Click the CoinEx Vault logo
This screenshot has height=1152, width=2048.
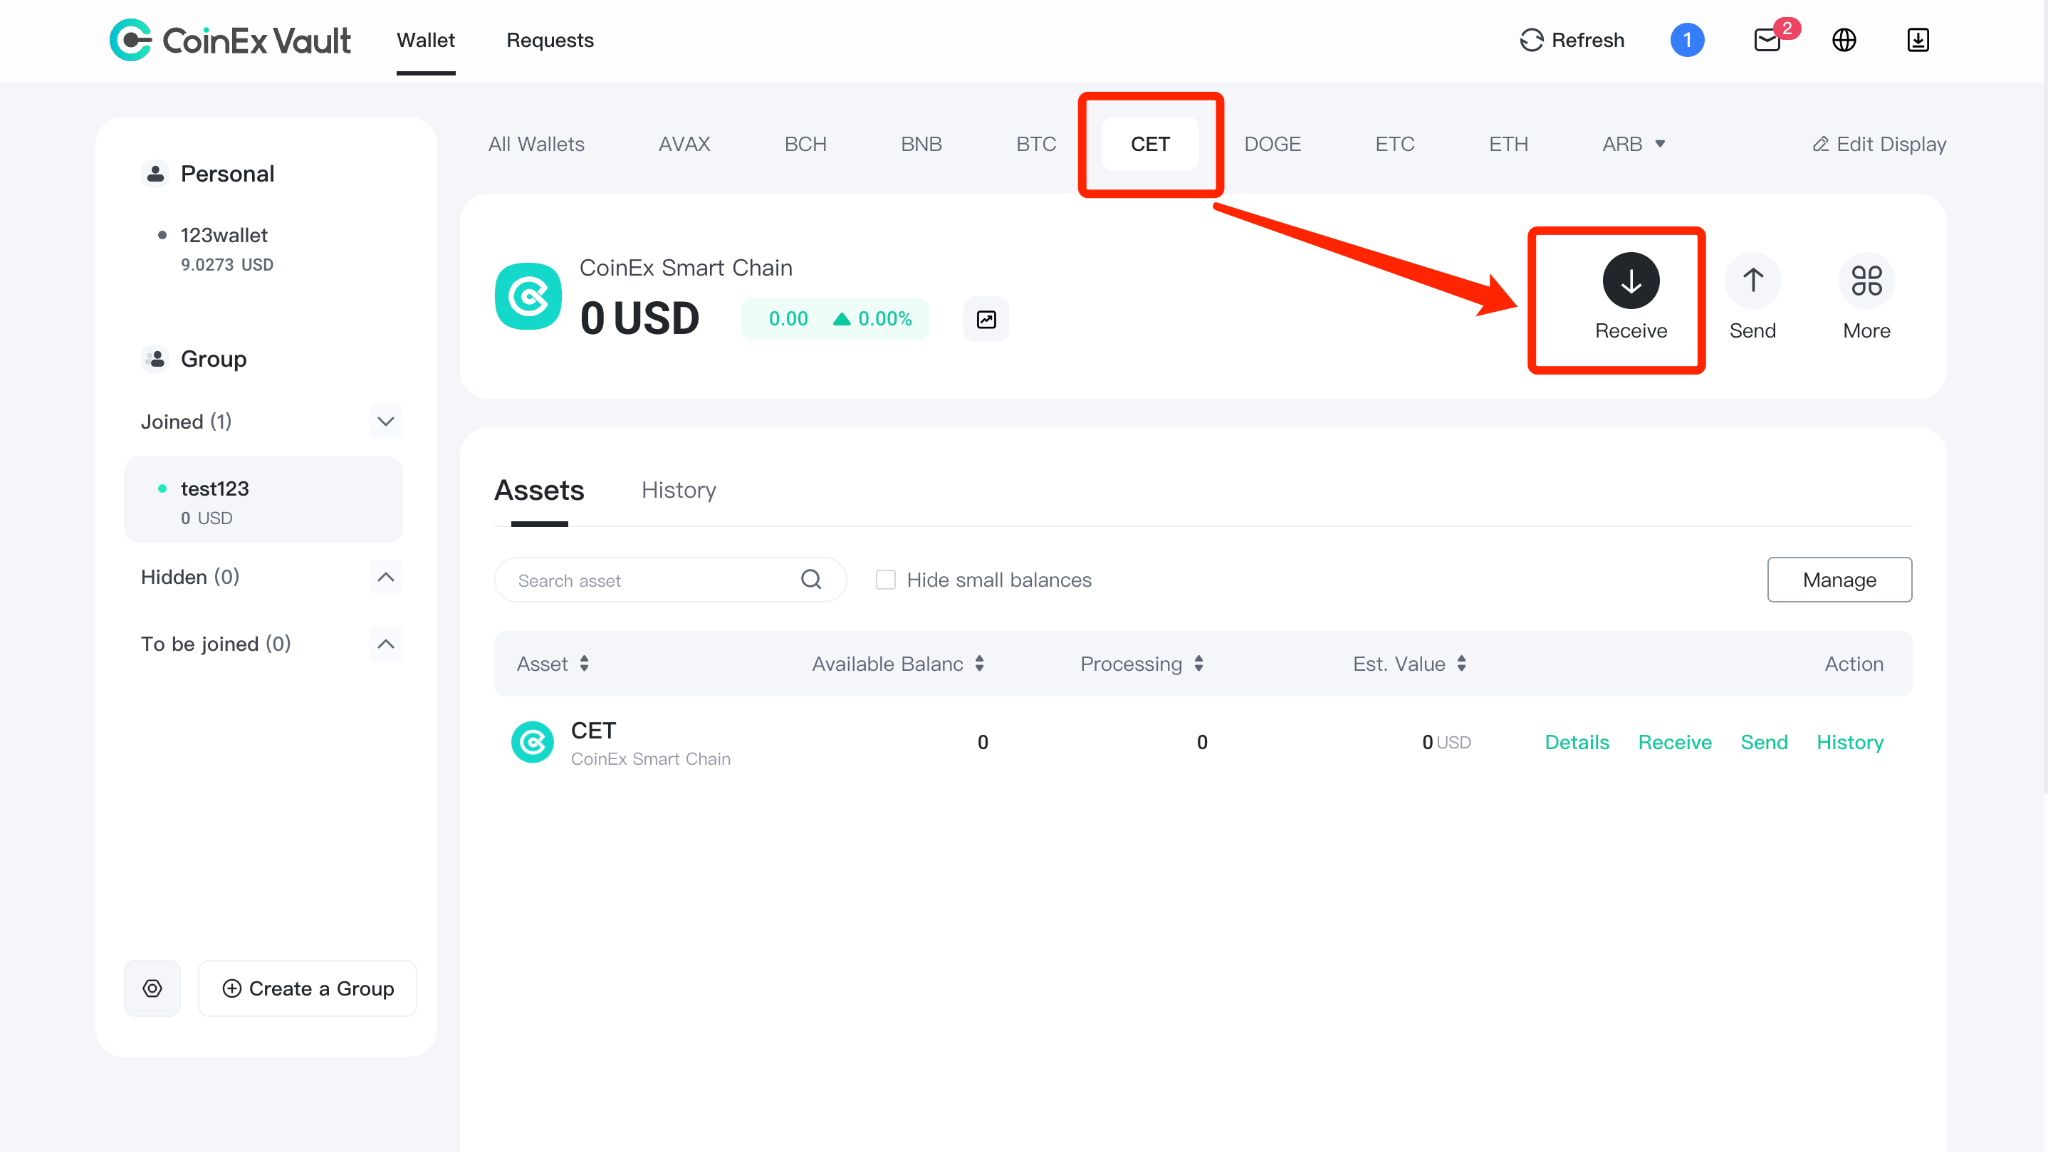(x=230, y=40)
